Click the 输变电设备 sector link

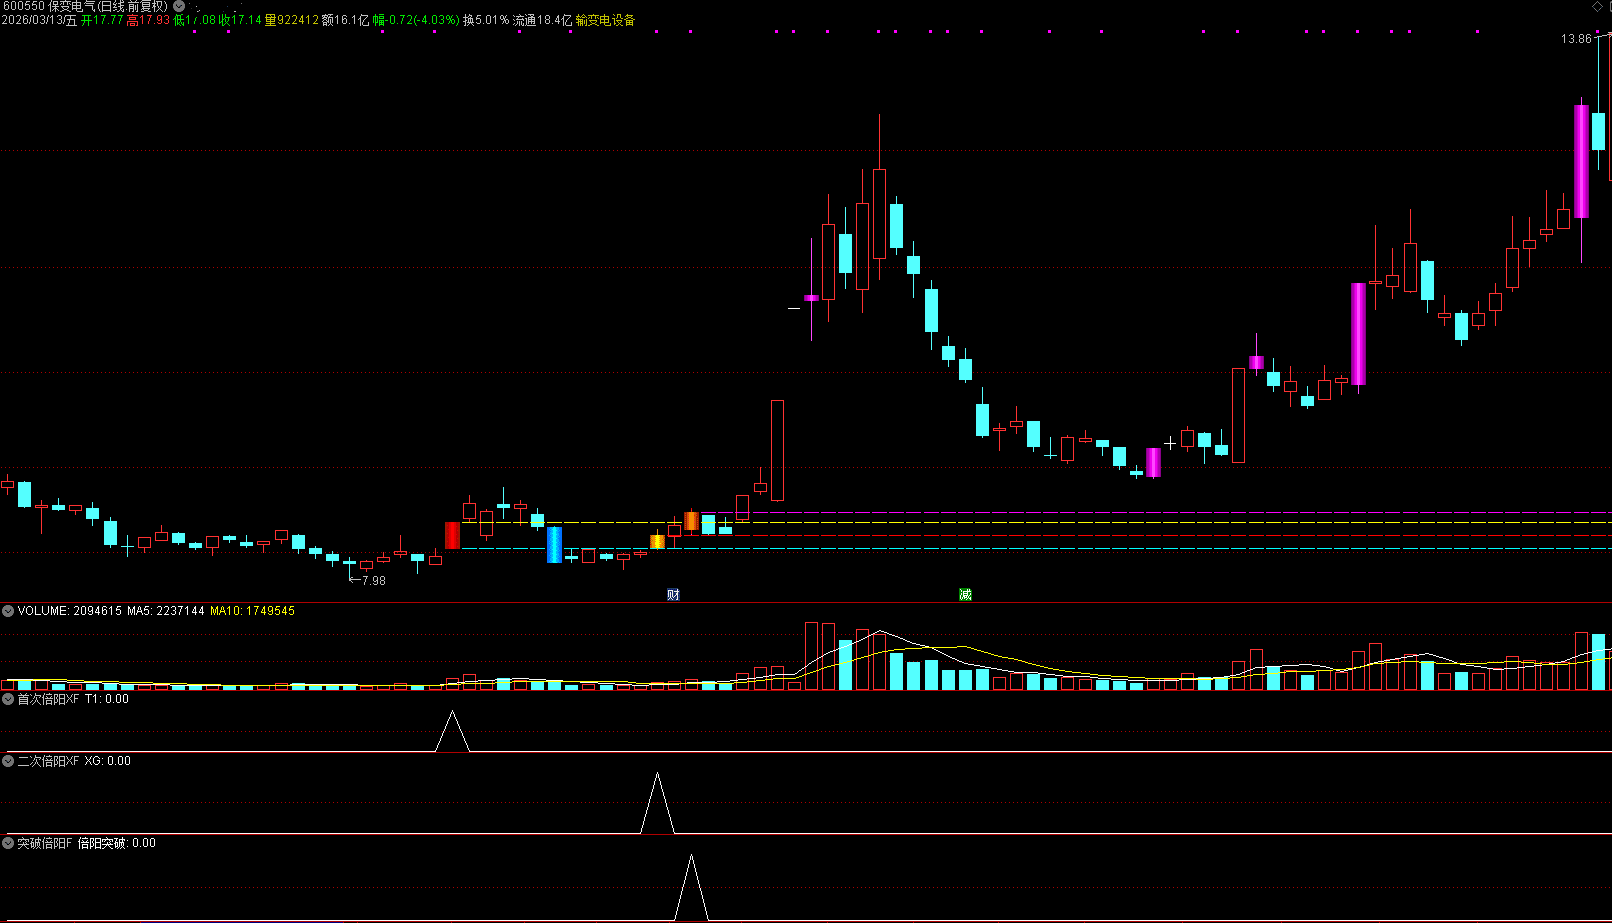[605, 20]
